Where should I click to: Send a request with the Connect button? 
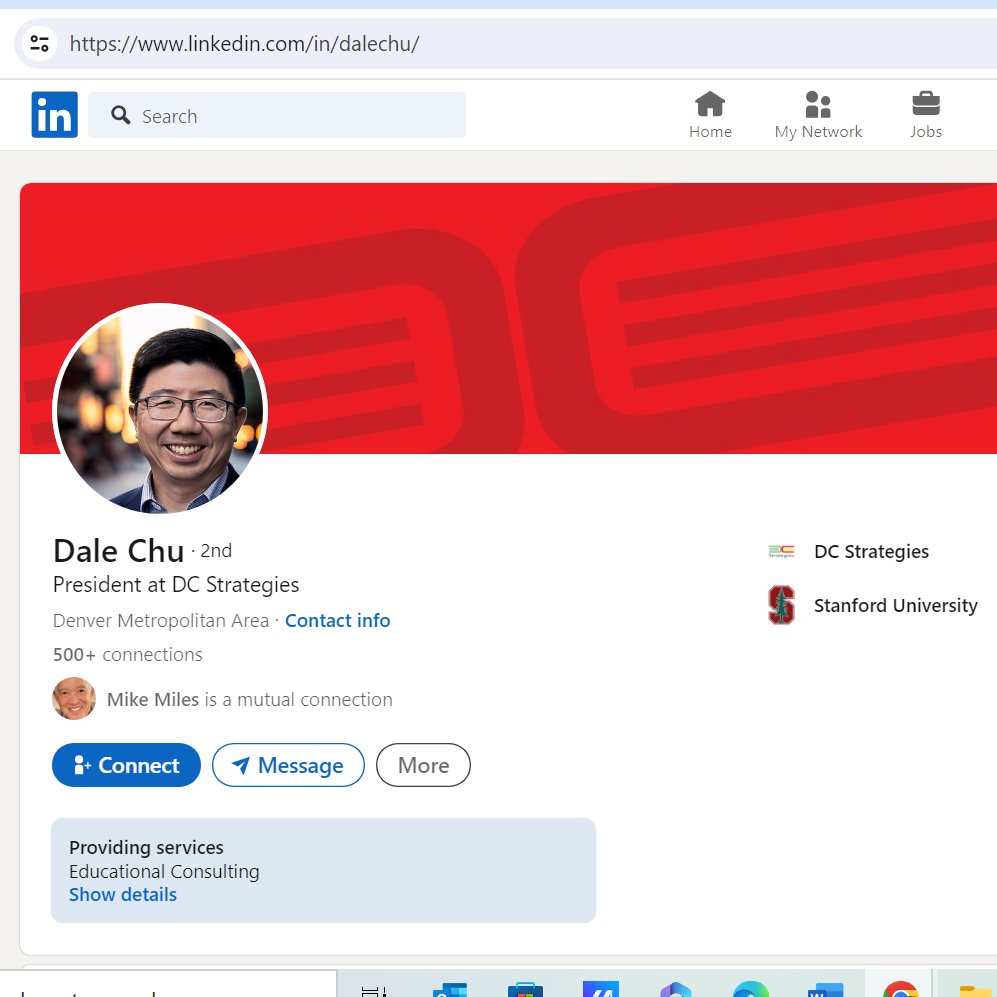coord(126,765)
